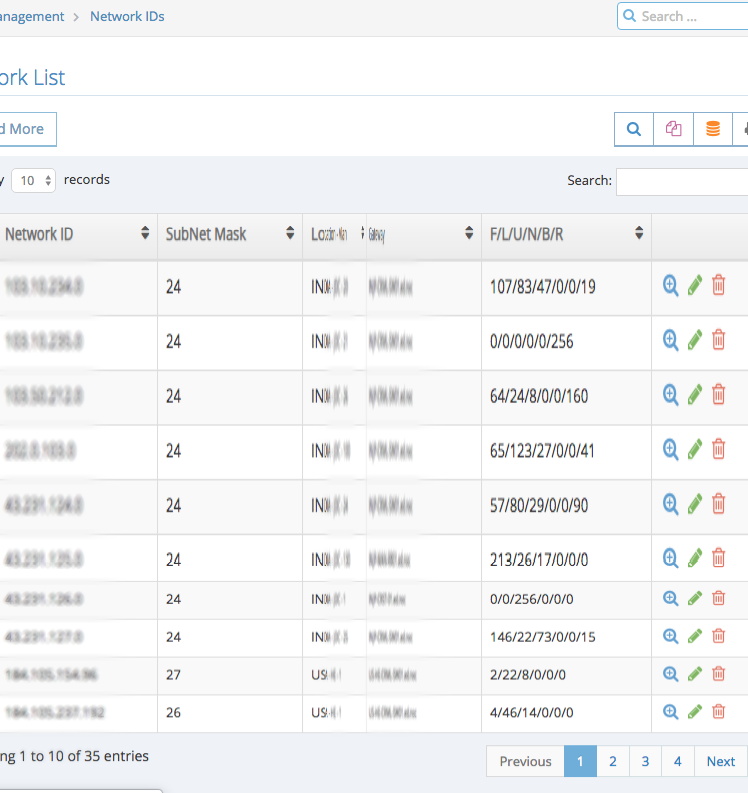The image size is (748, 793).
Task: Sort by the Network ID column
Action: pyautogui.click(x=78, y=234)
